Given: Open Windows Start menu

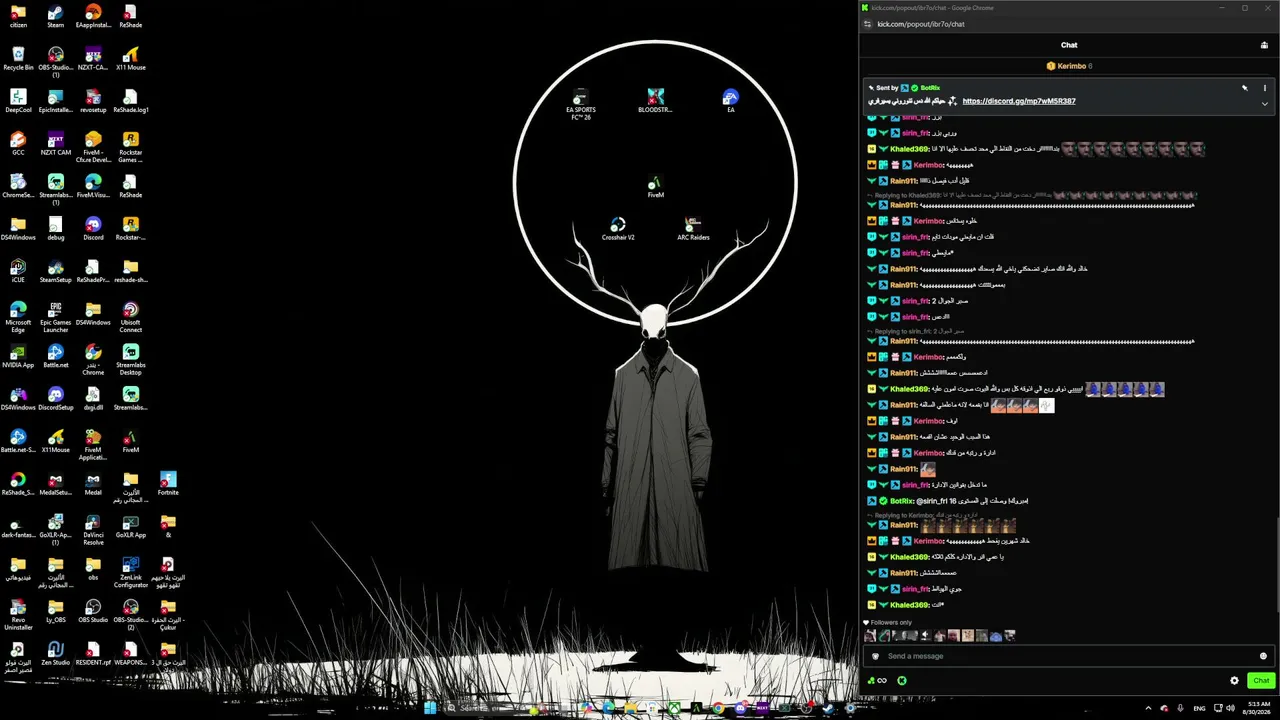Looking at the screenshot, I should tap(430, 708).
